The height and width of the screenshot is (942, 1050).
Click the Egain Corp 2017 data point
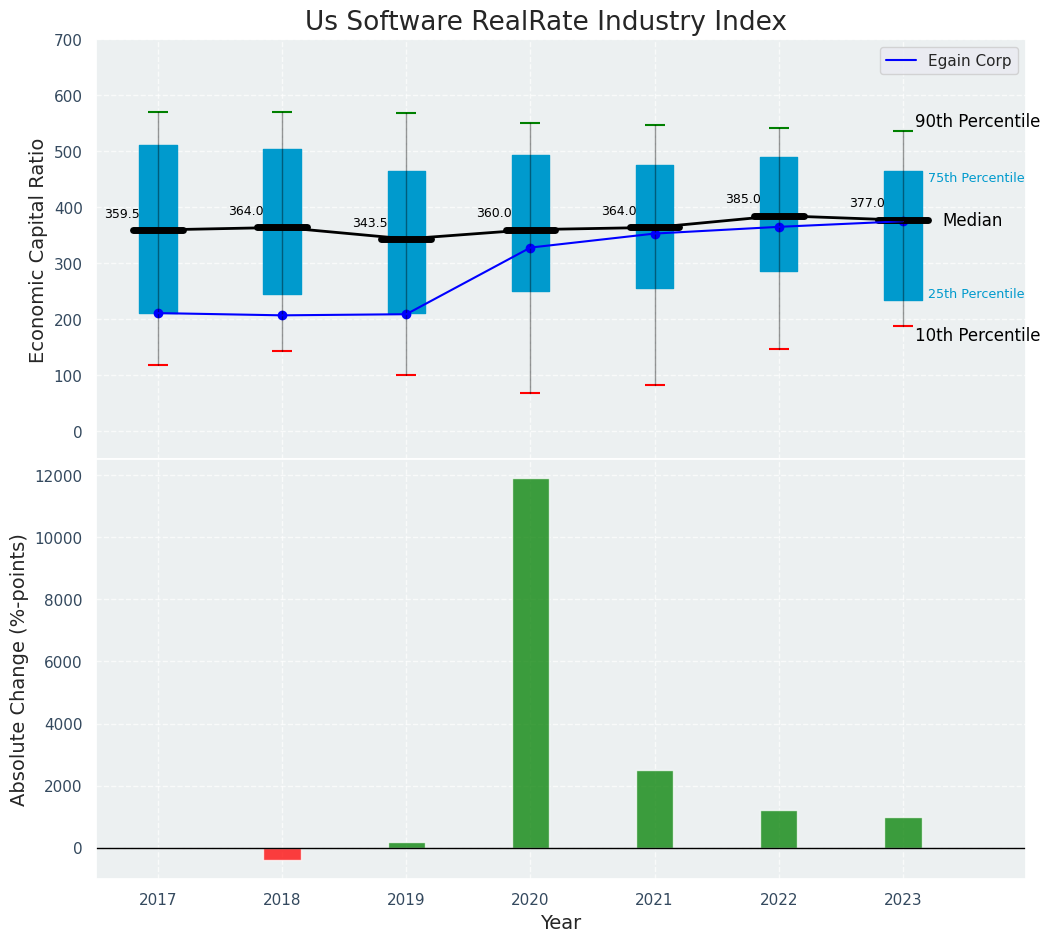pyautogui.click(x=158, y=313)
